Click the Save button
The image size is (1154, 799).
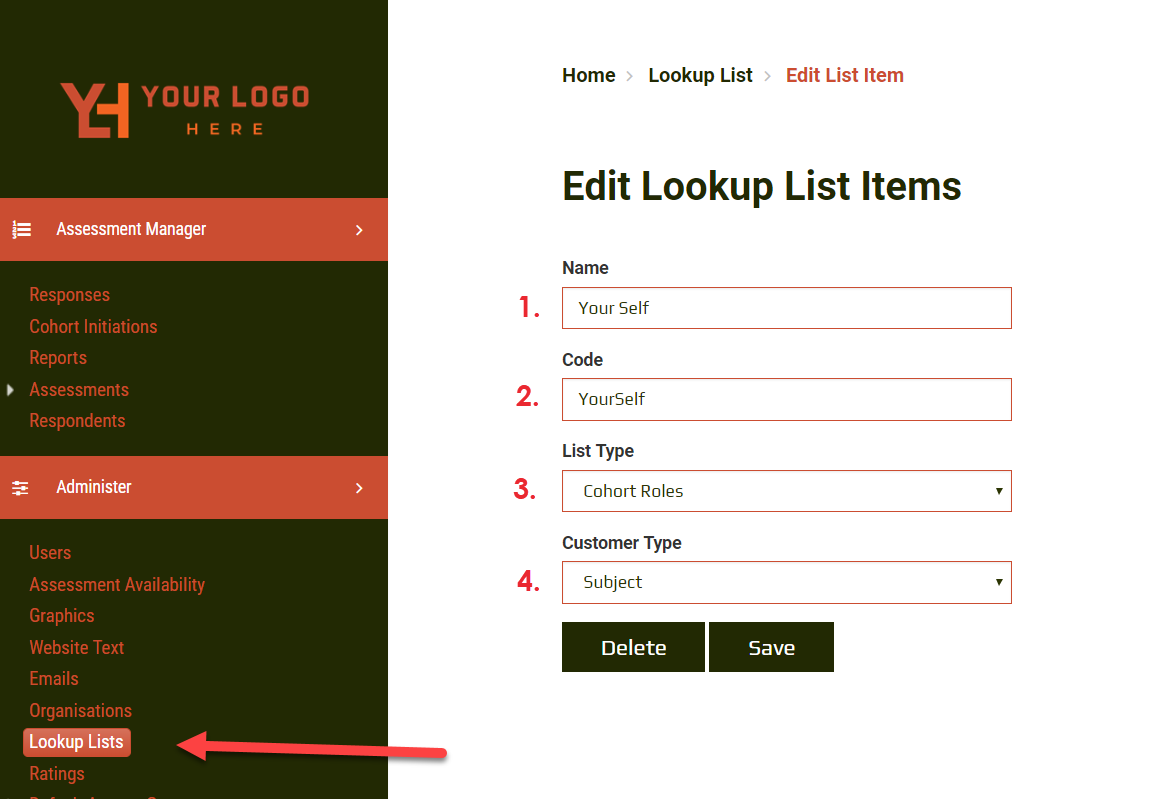pos(771,647)
